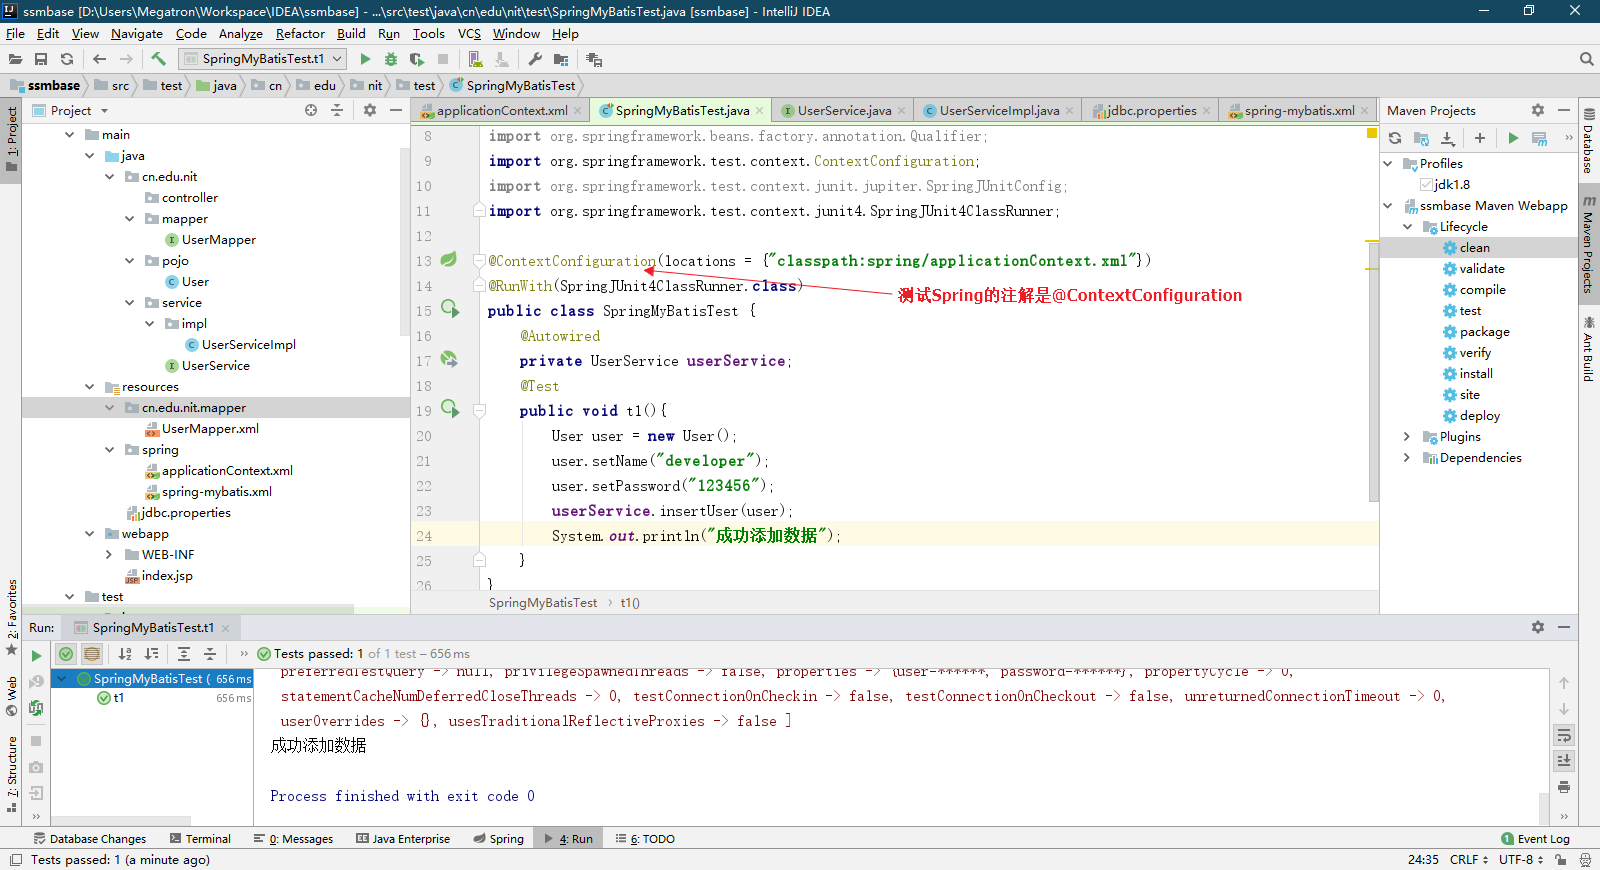Collapse the Profiles node in Maven panel

click(1388, 164)
